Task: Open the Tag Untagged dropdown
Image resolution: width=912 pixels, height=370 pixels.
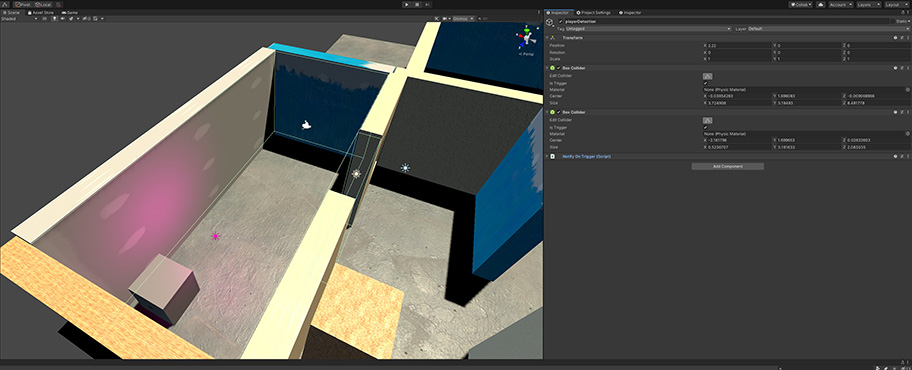Action: click(648, 29)
